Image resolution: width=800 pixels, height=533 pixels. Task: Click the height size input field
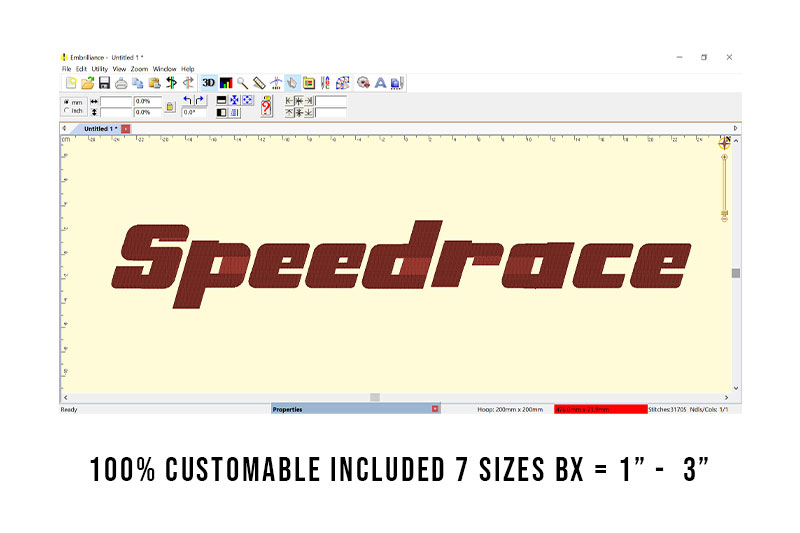116,112
